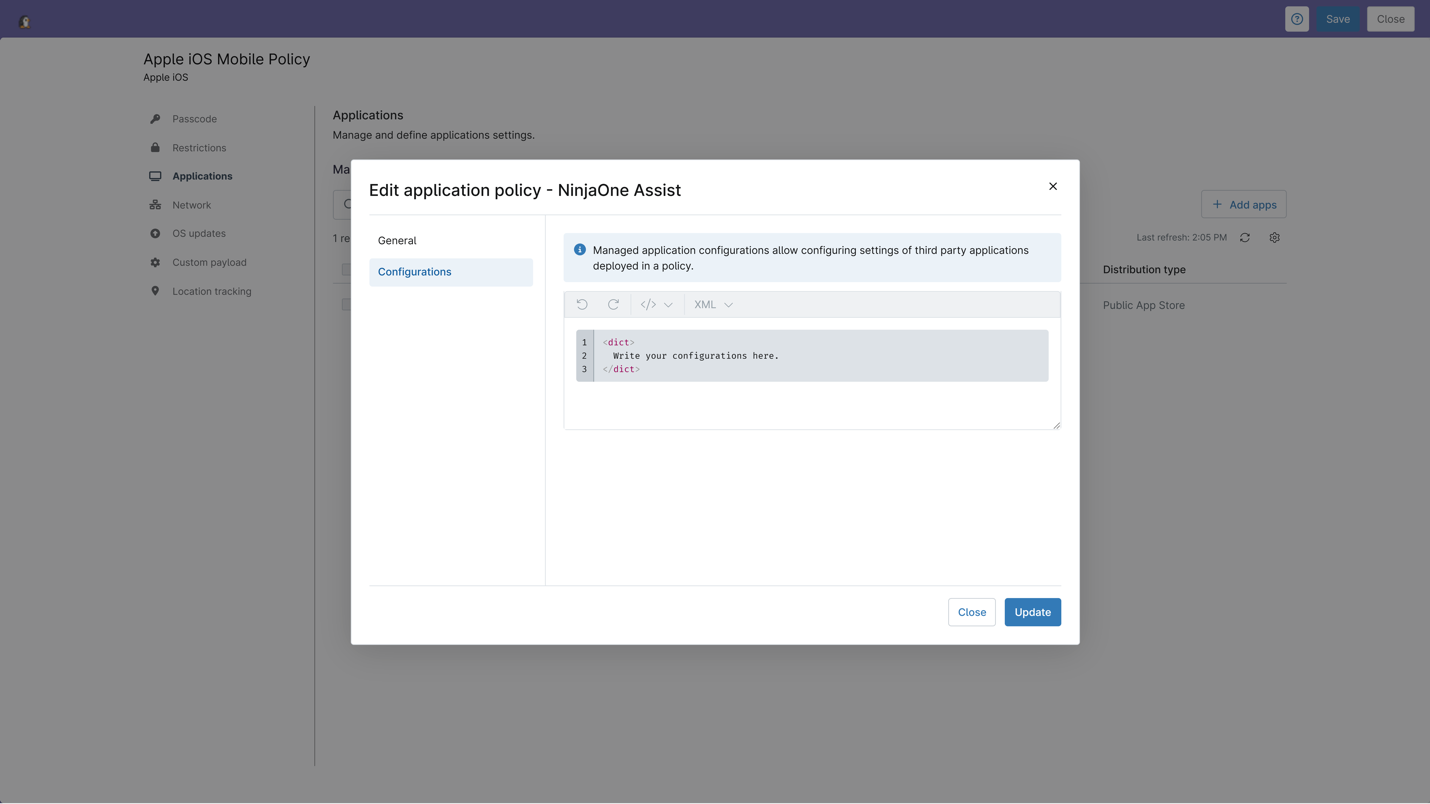
Task: Switch to the General tab of the dialog
Action: coord(397,240)
